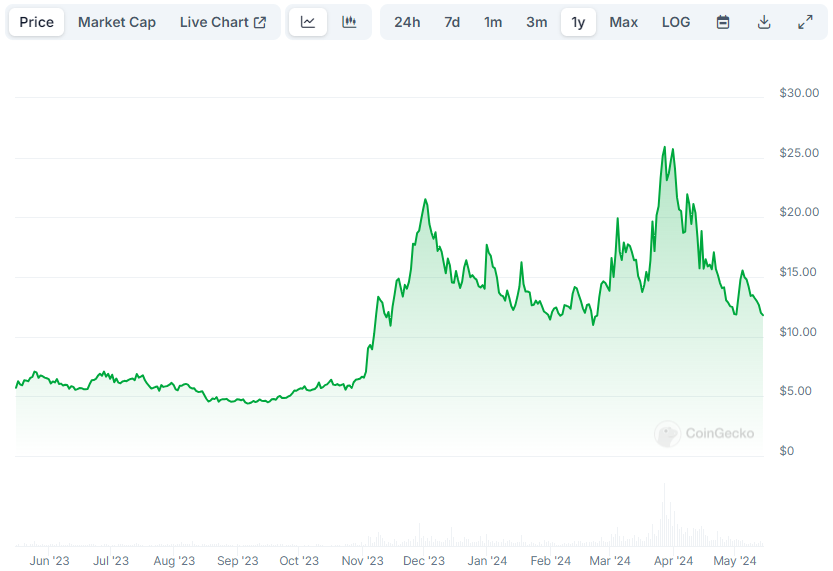Click the Oct '23 date label

[299, 561]
